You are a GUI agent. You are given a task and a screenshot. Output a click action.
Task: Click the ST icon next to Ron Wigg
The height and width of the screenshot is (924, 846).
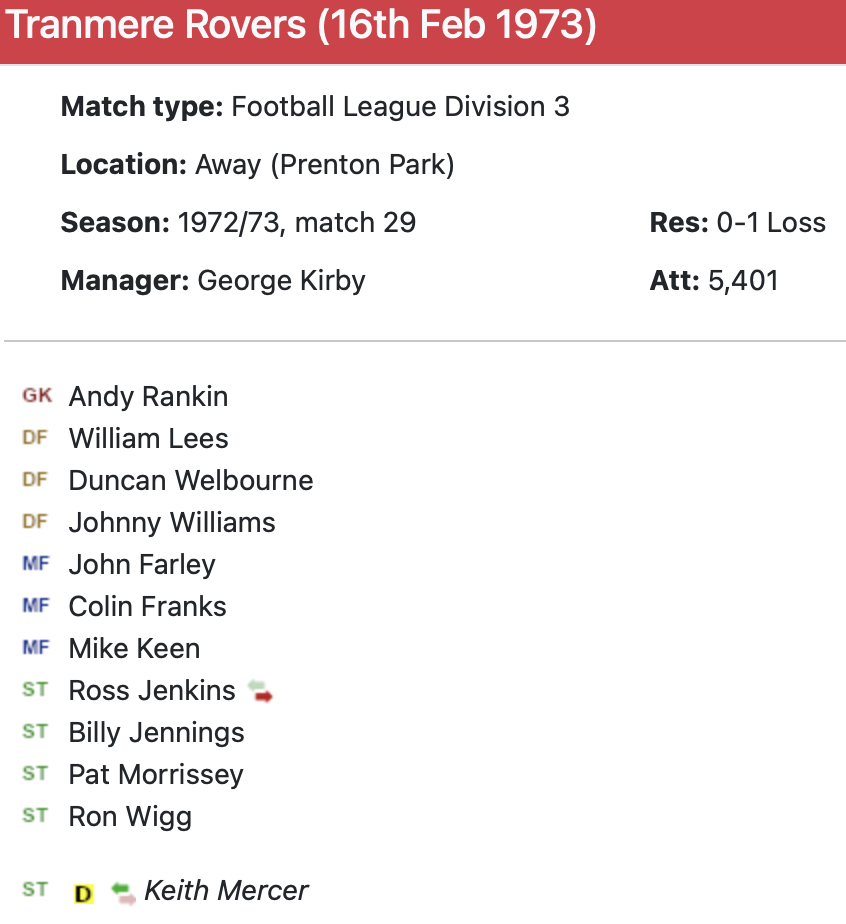pos(35,816)
